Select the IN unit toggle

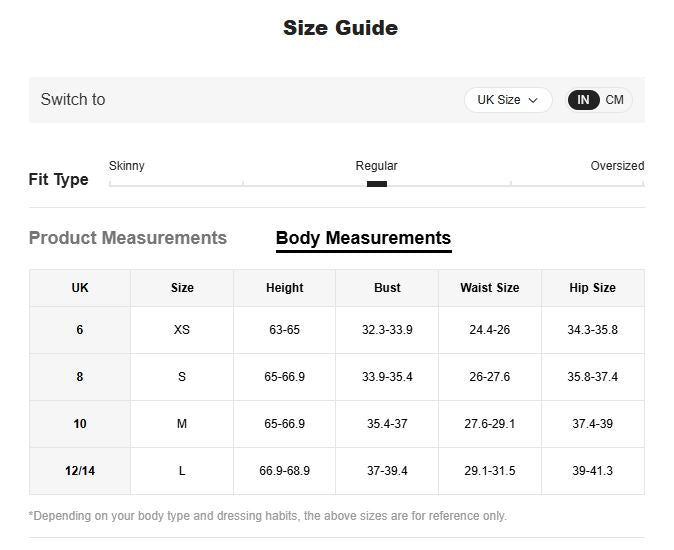pyautogui.click(x=583, y=100)
